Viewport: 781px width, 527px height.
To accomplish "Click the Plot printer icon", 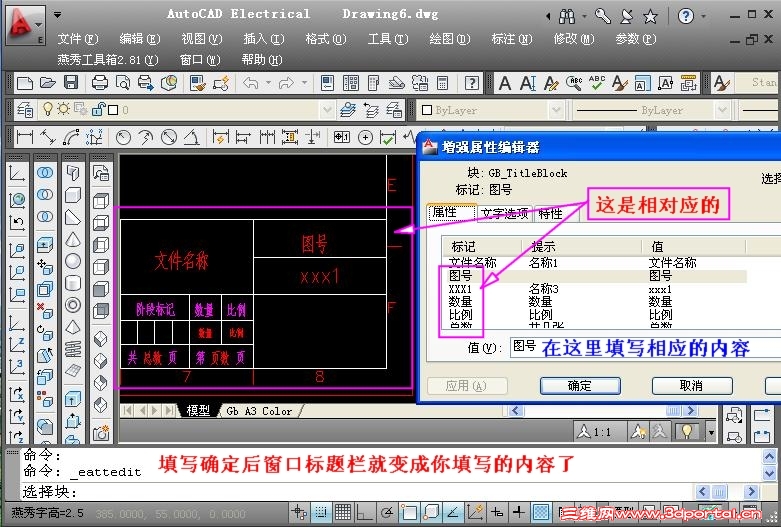I will coord(100,83).
